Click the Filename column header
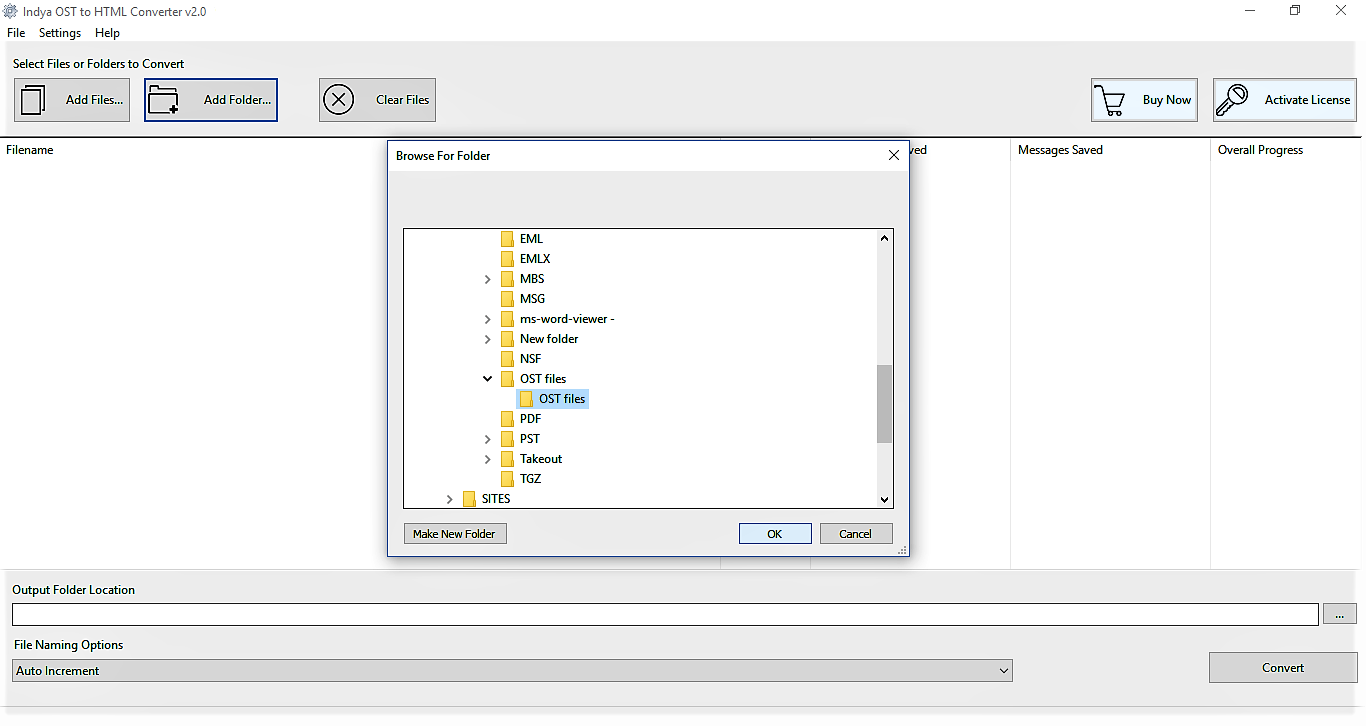Viewport: 1366px width, 726px height. coord(30,150)
